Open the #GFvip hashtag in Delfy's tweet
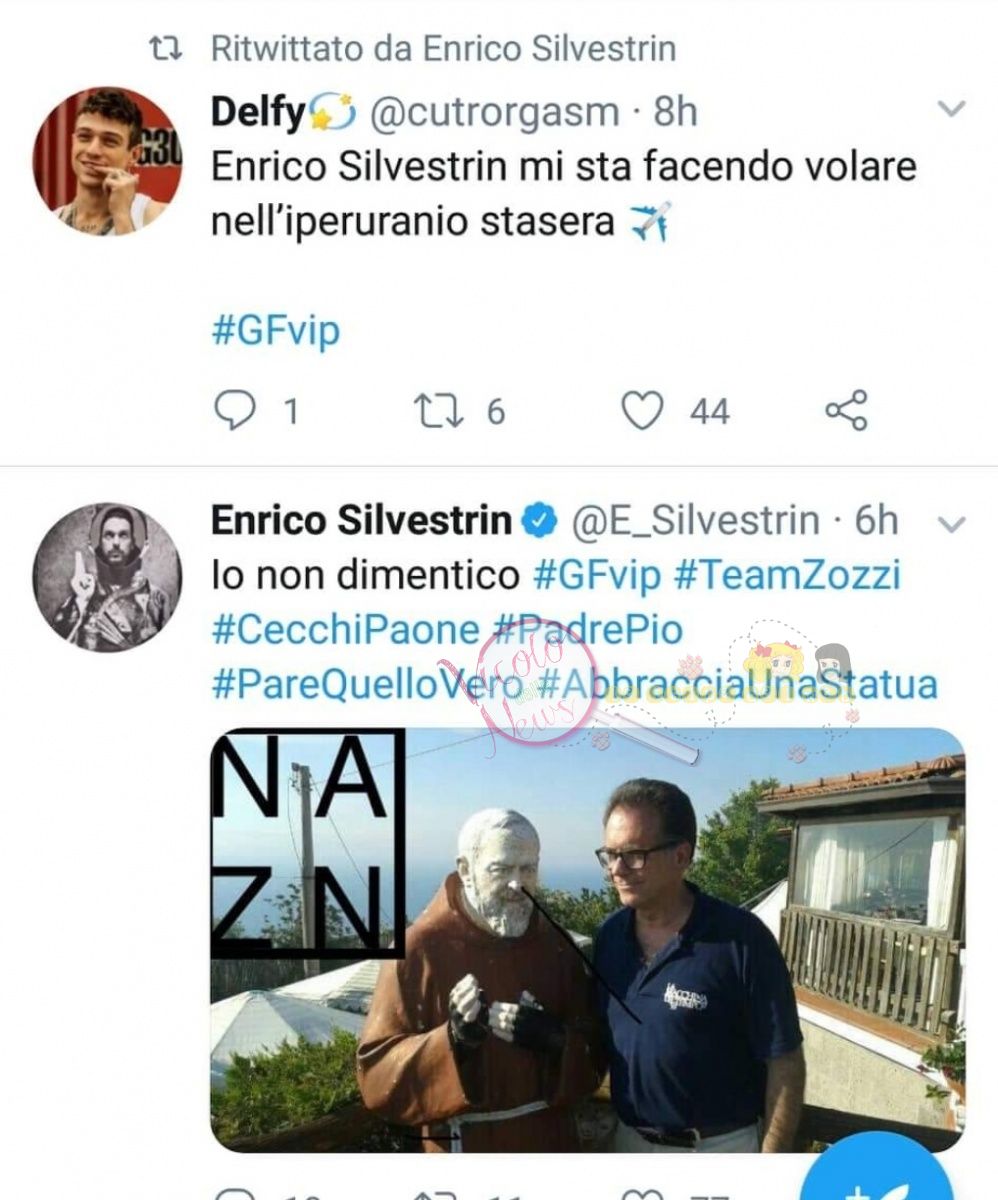 [x=275, y=330]
